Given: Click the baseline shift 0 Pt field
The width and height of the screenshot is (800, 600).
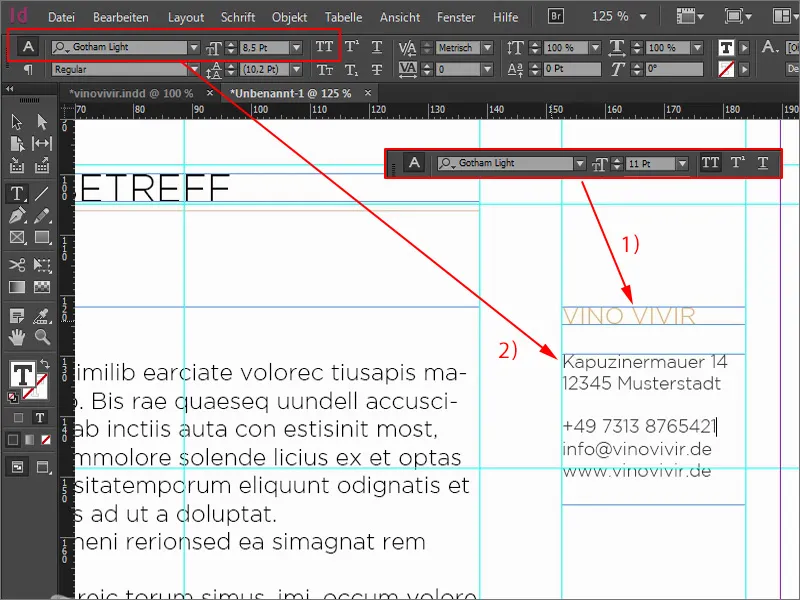Looking at the screenshot, I should [x=572, y=69].
